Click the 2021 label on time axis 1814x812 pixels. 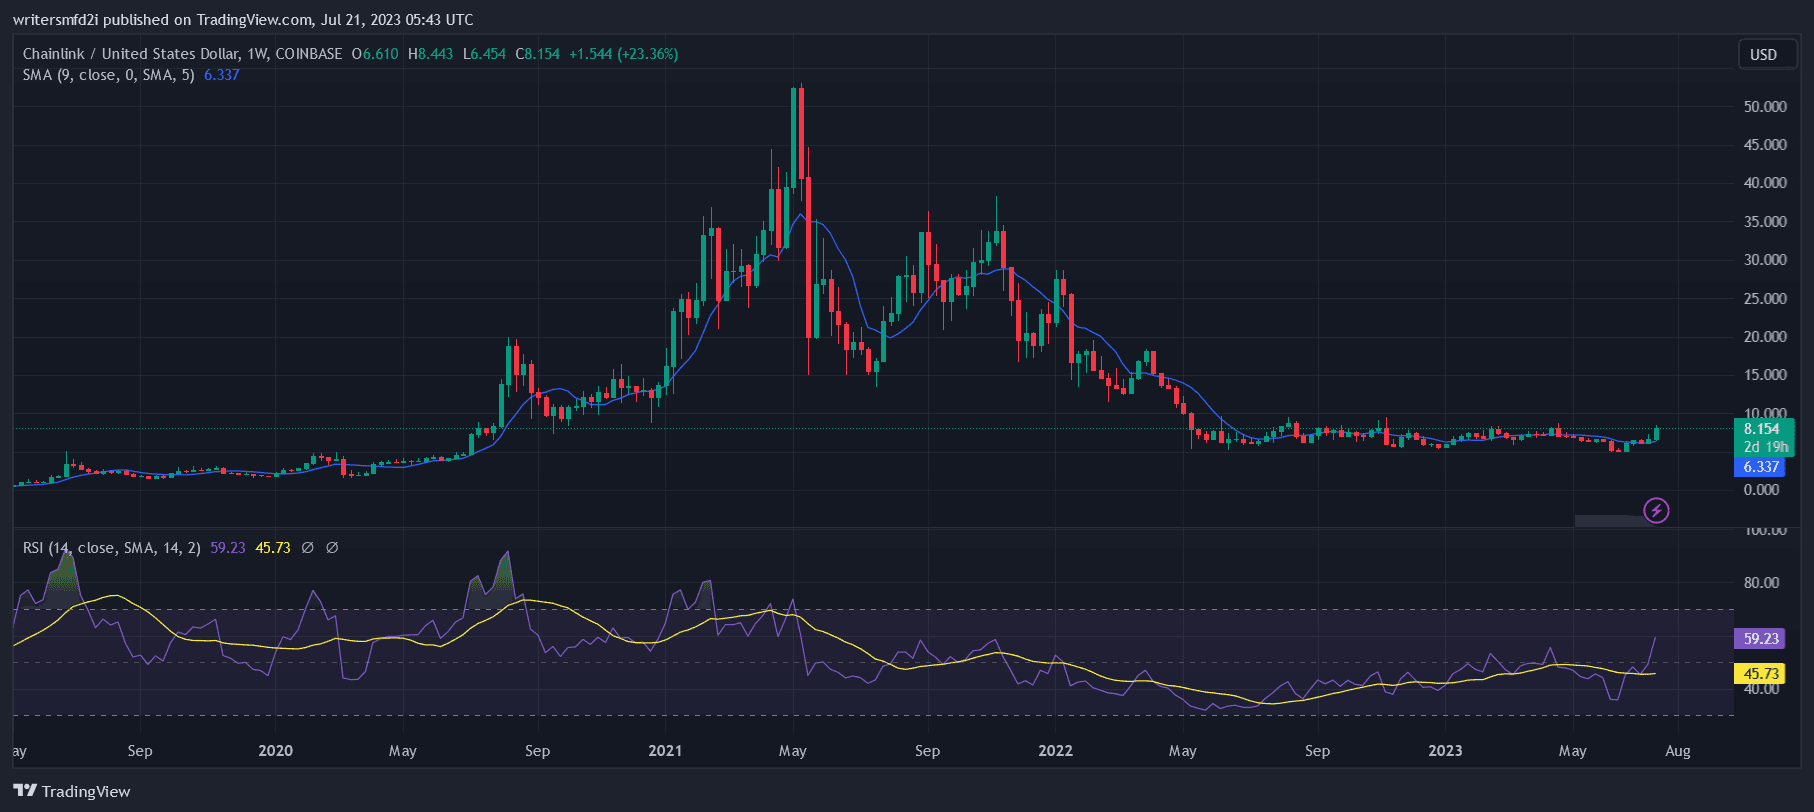(x=665, y=751)
